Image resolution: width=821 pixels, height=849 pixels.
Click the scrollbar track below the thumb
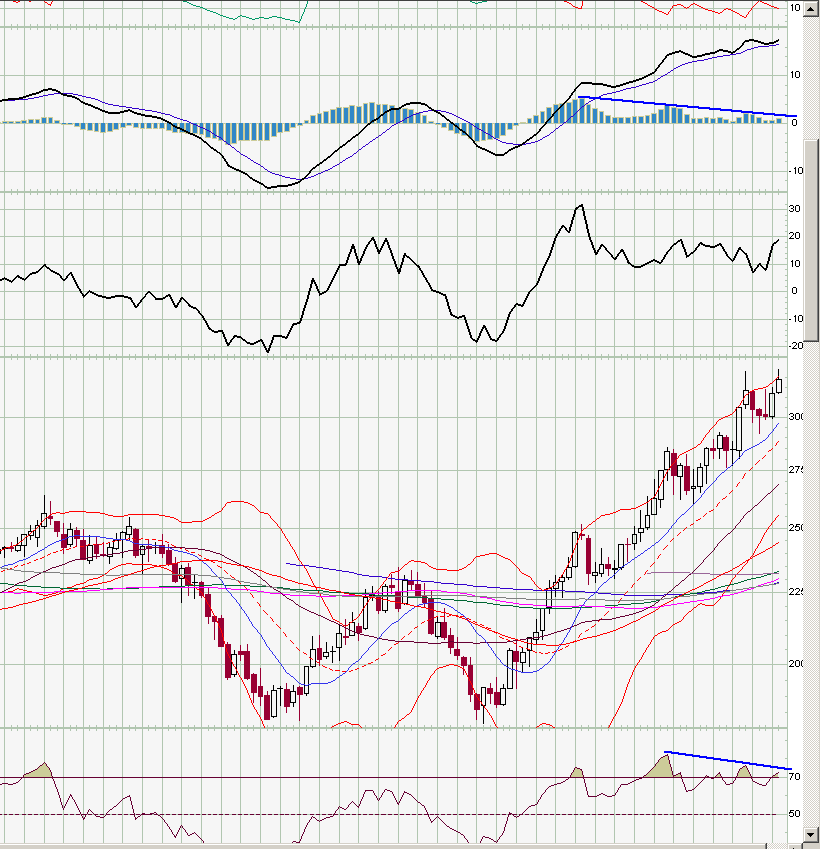pos(811,584)
